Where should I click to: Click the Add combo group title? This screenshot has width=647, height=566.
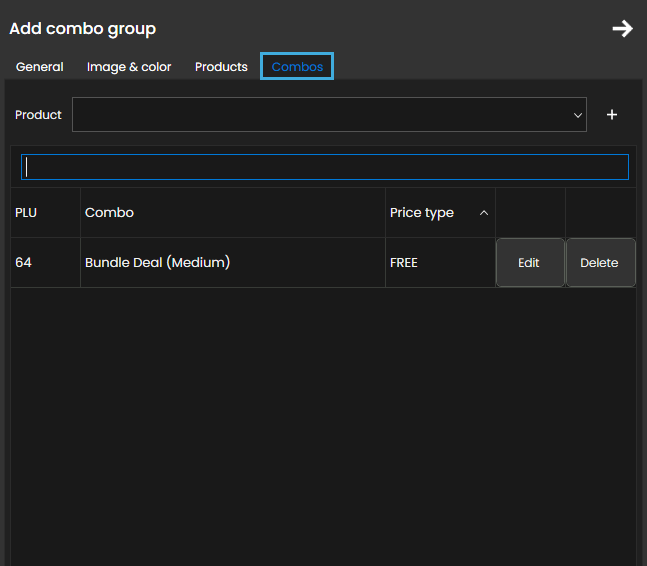[x=83, y=29]
